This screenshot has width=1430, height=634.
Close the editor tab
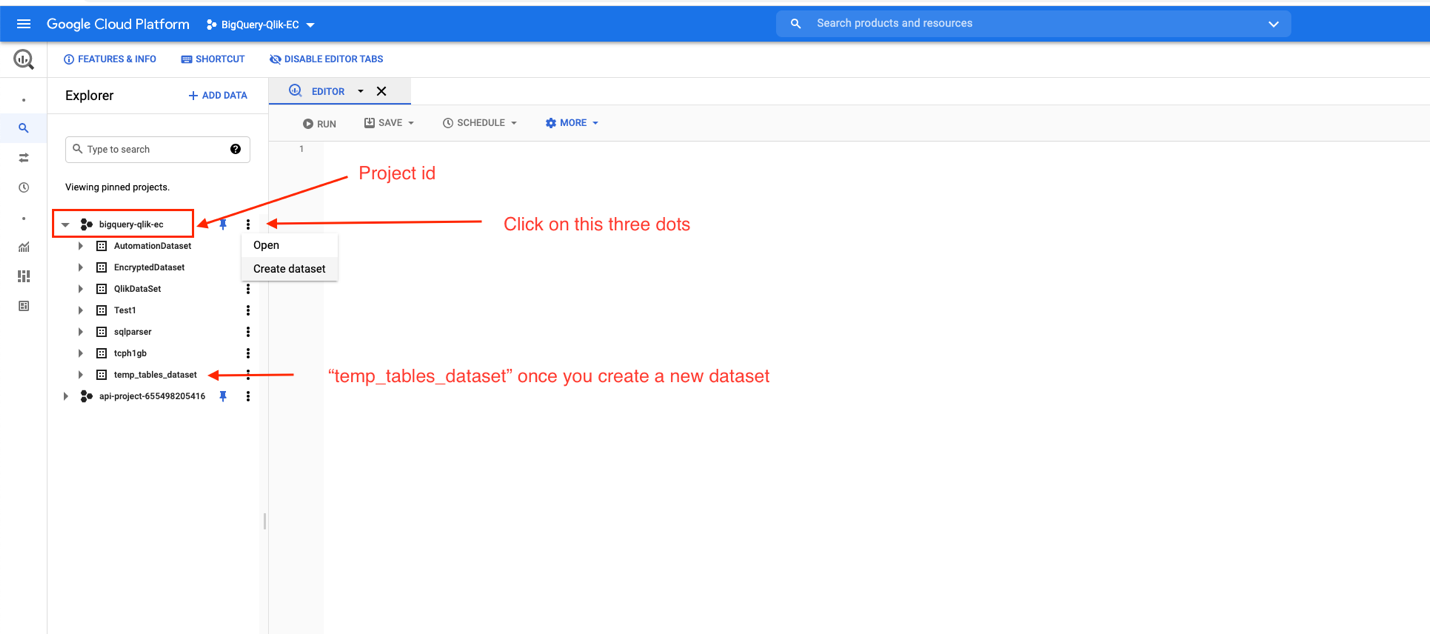[x=381, y=91]
